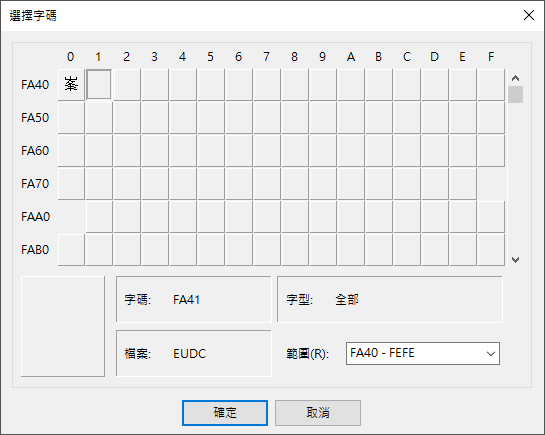Click the column header A
This screenshot has width=545, height=435.
[x=351, y=57]
